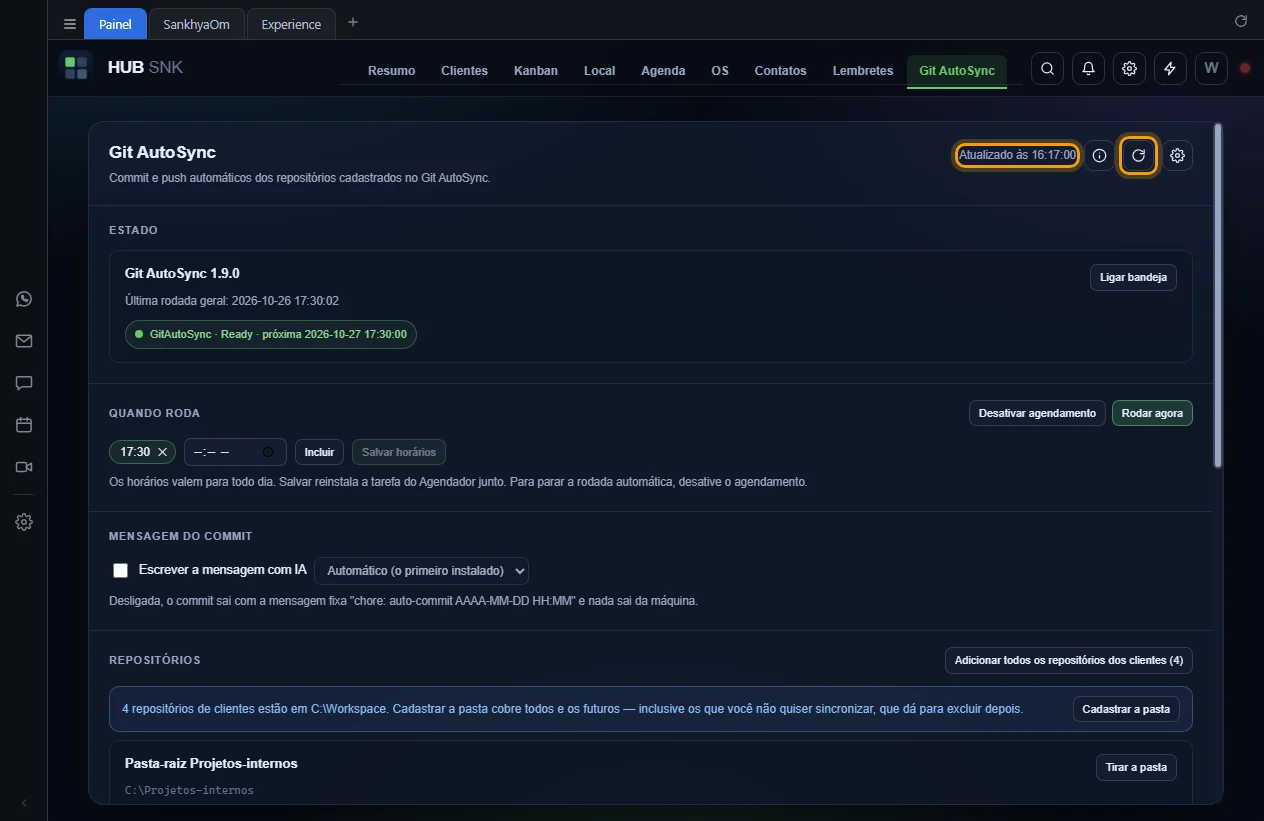Toggle Escrever a mensagem com IA checkbox
Viewport: 1264px width, 821px height.
click(x=121, y=570)
